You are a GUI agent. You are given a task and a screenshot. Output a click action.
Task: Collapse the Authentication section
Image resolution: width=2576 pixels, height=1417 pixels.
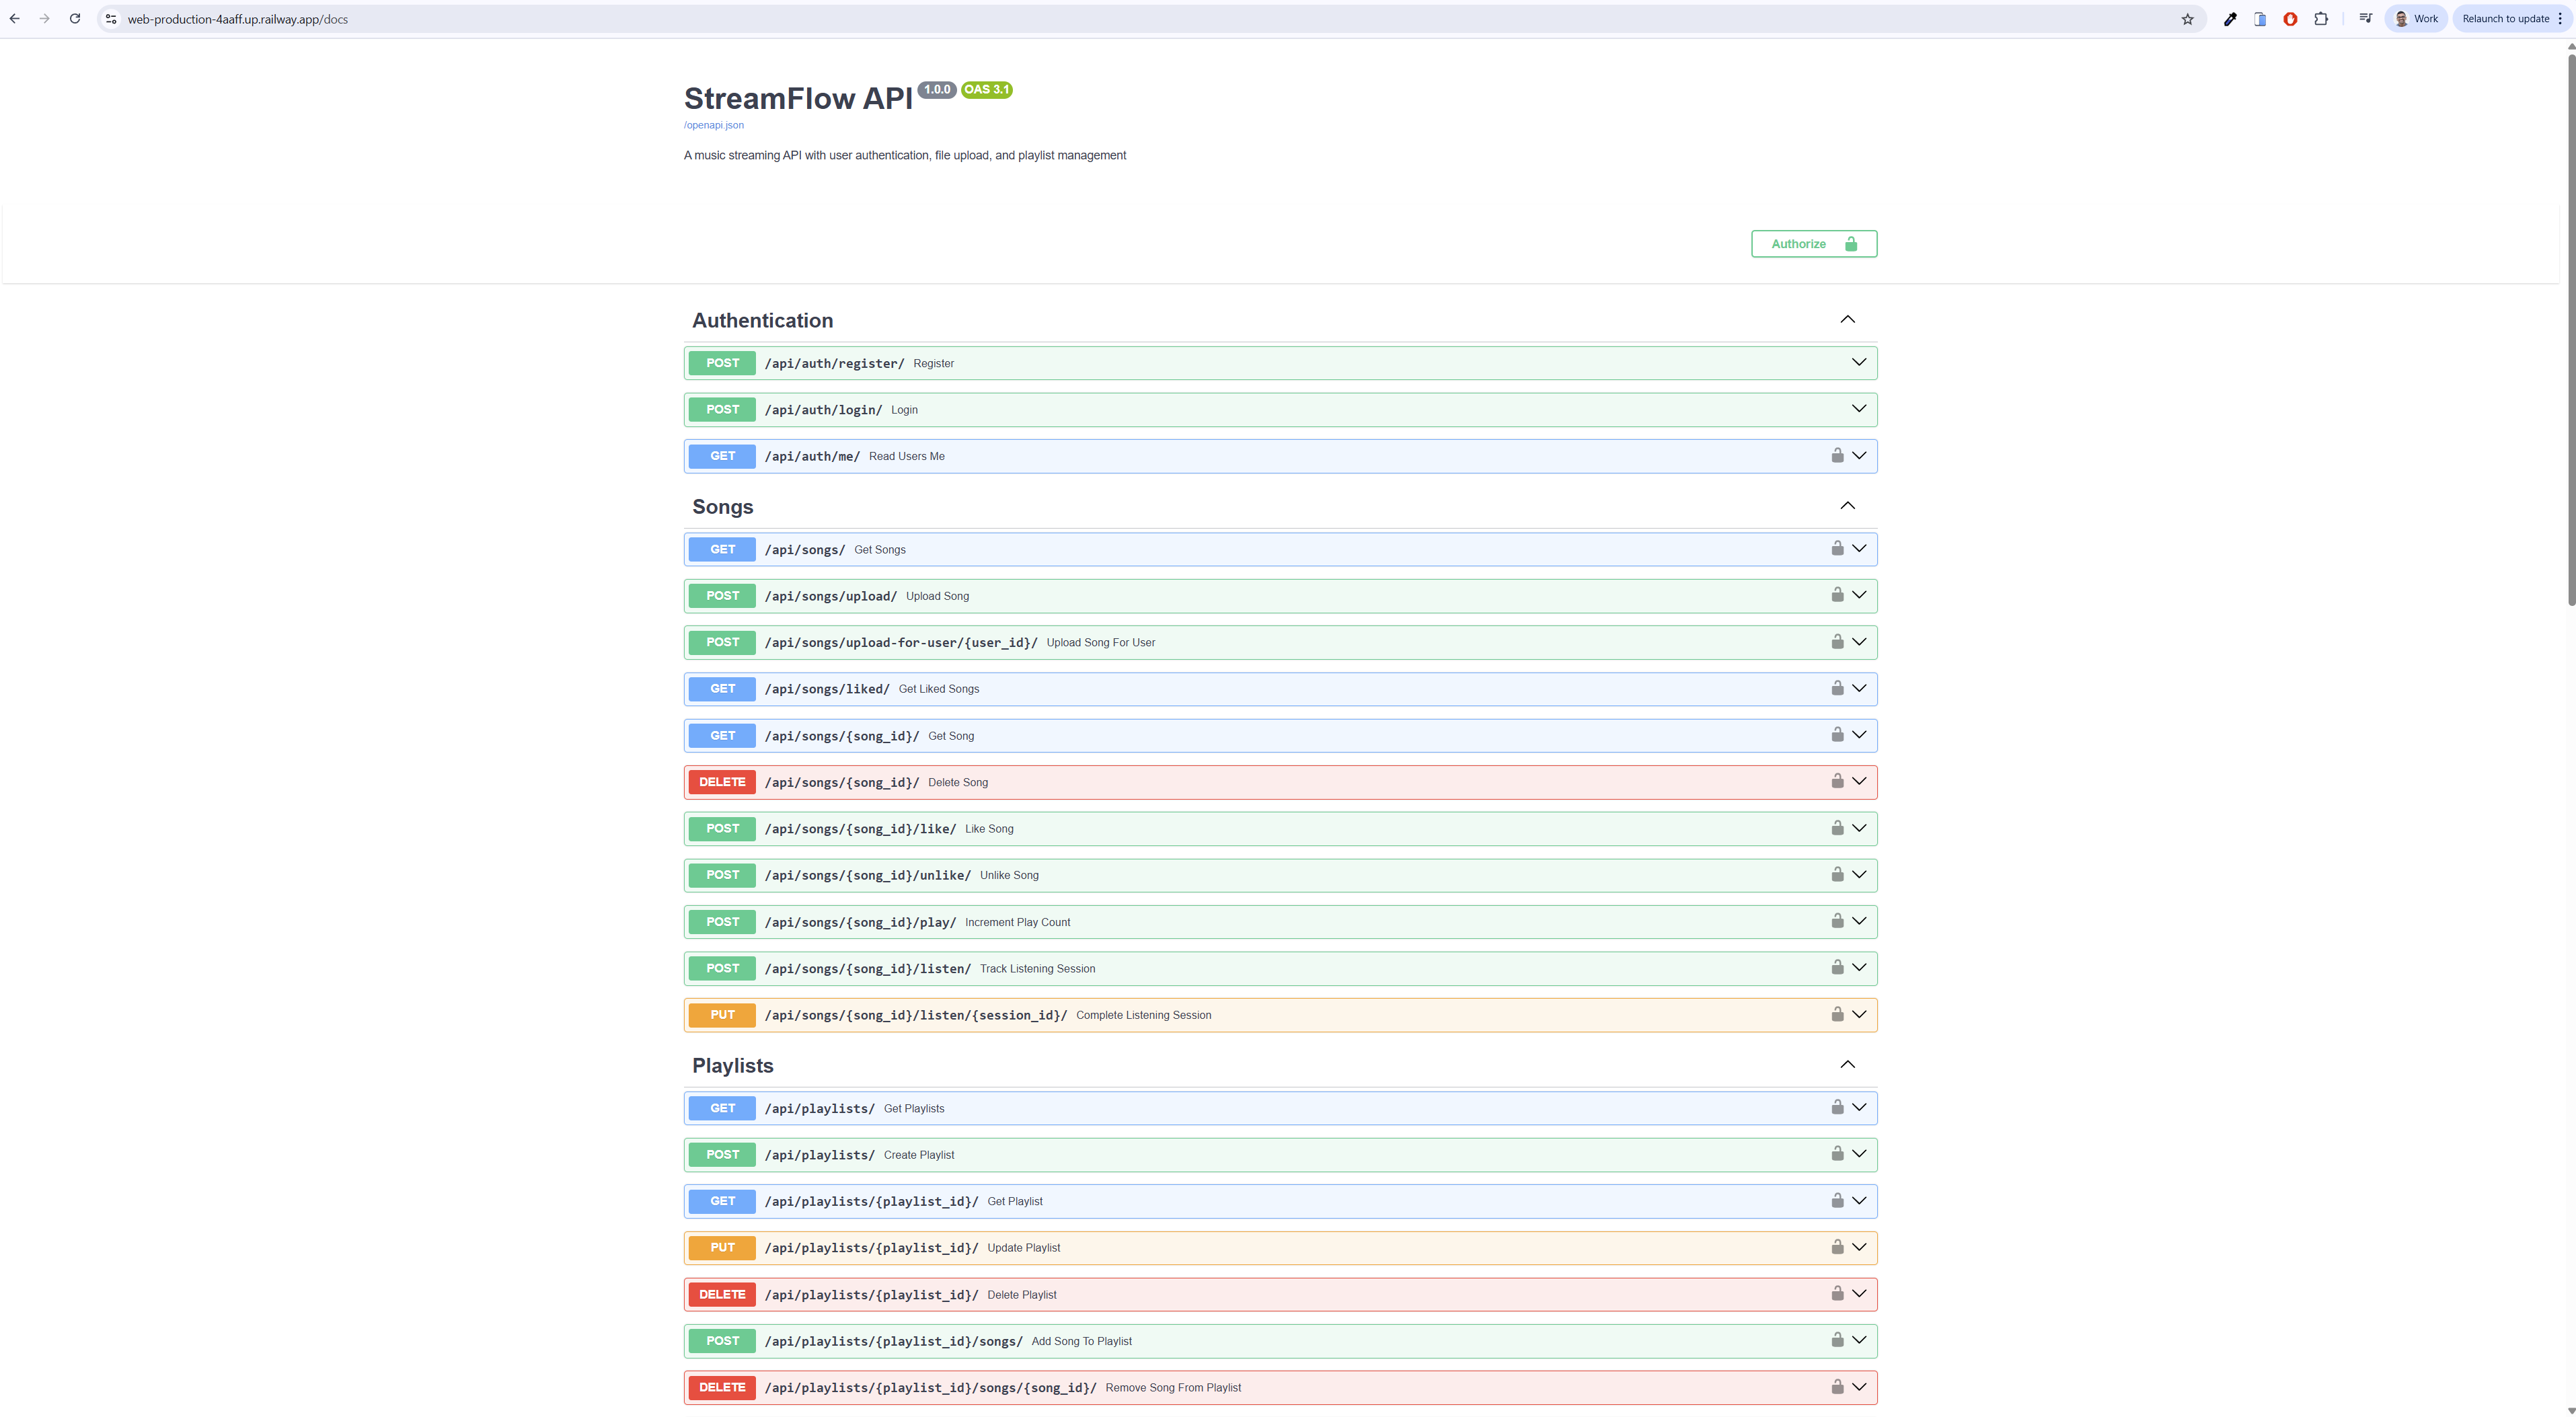pyautogui.click(x=1847, y=320)
